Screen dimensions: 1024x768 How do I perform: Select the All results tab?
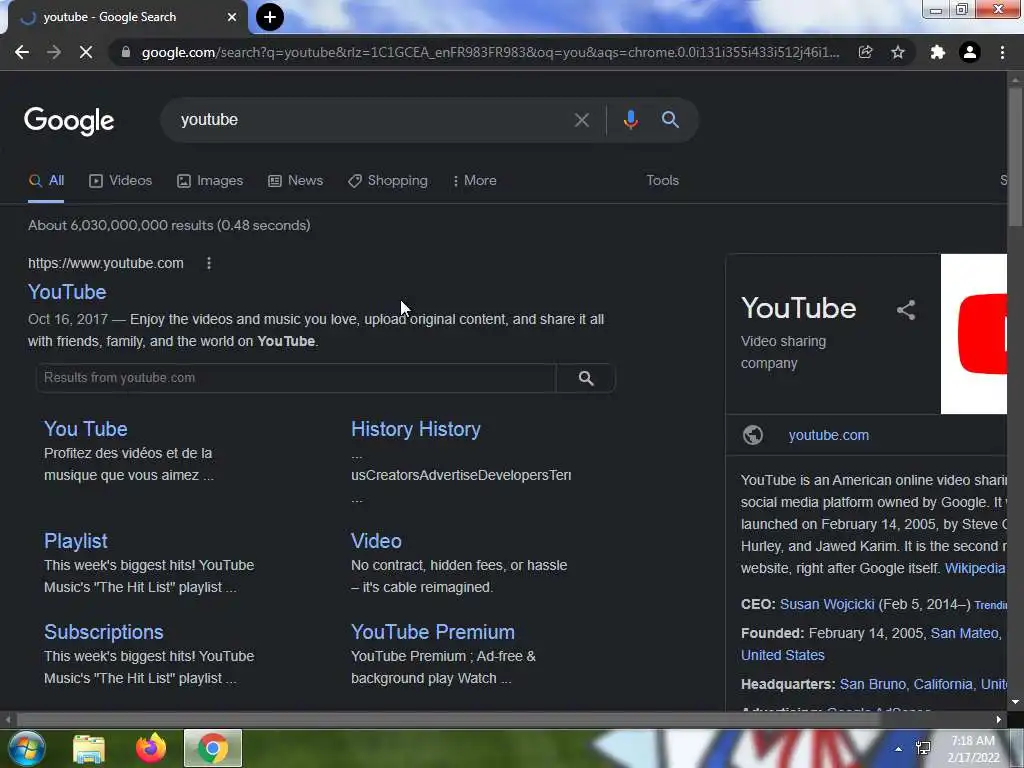tap(46, 181)
